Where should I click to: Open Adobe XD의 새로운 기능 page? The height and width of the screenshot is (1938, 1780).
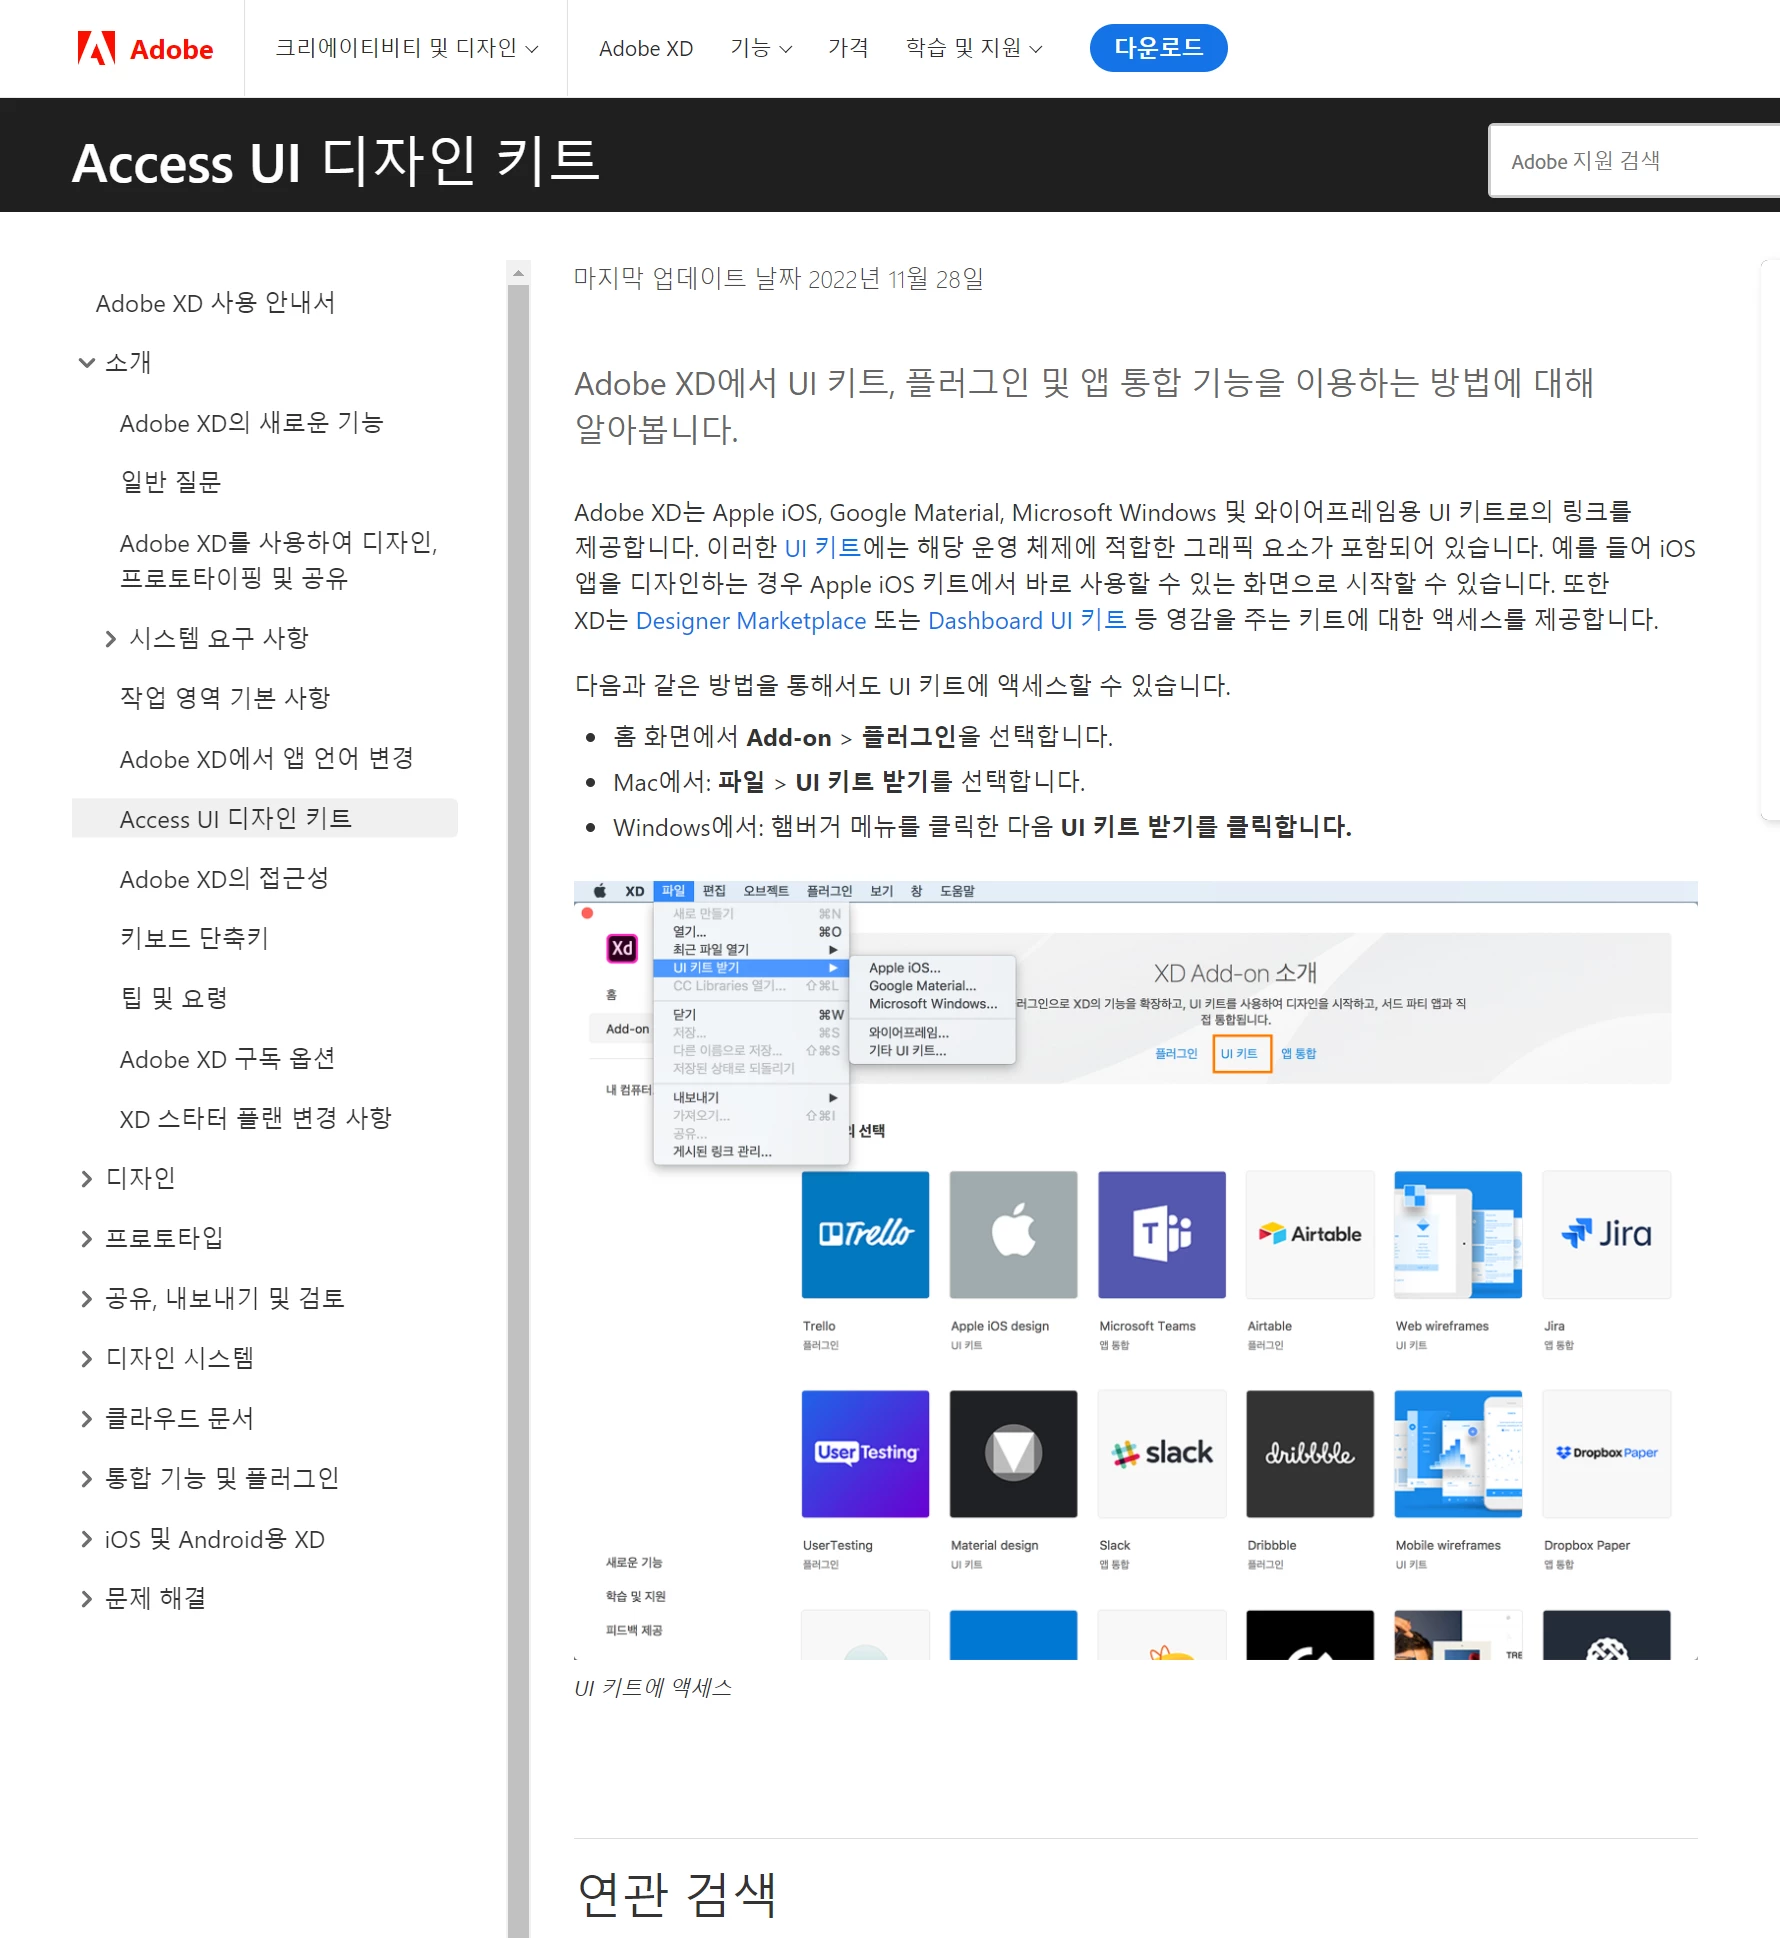[x=251, y=423]
